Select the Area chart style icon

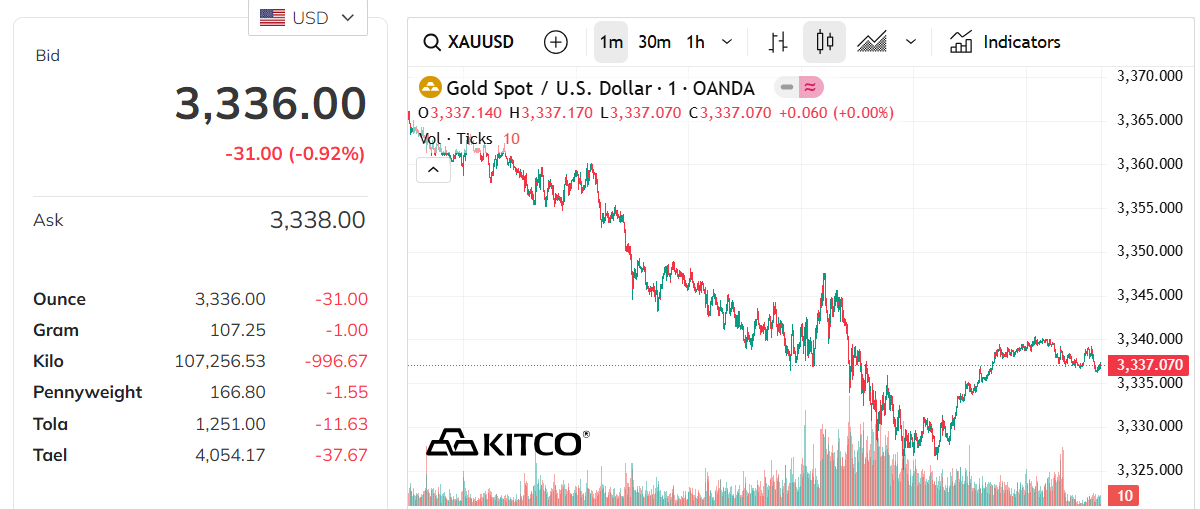(872, 42)
